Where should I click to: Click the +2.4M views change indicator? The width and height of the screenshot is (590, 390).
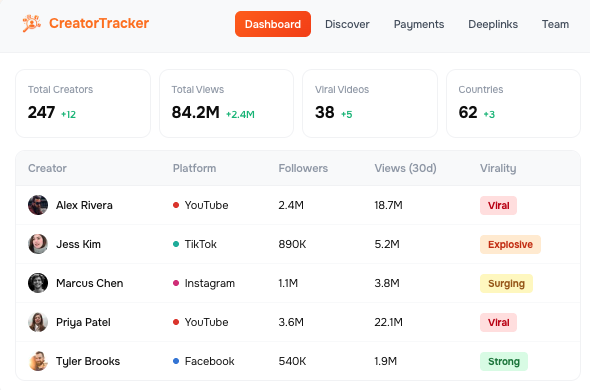coord(240,114)
